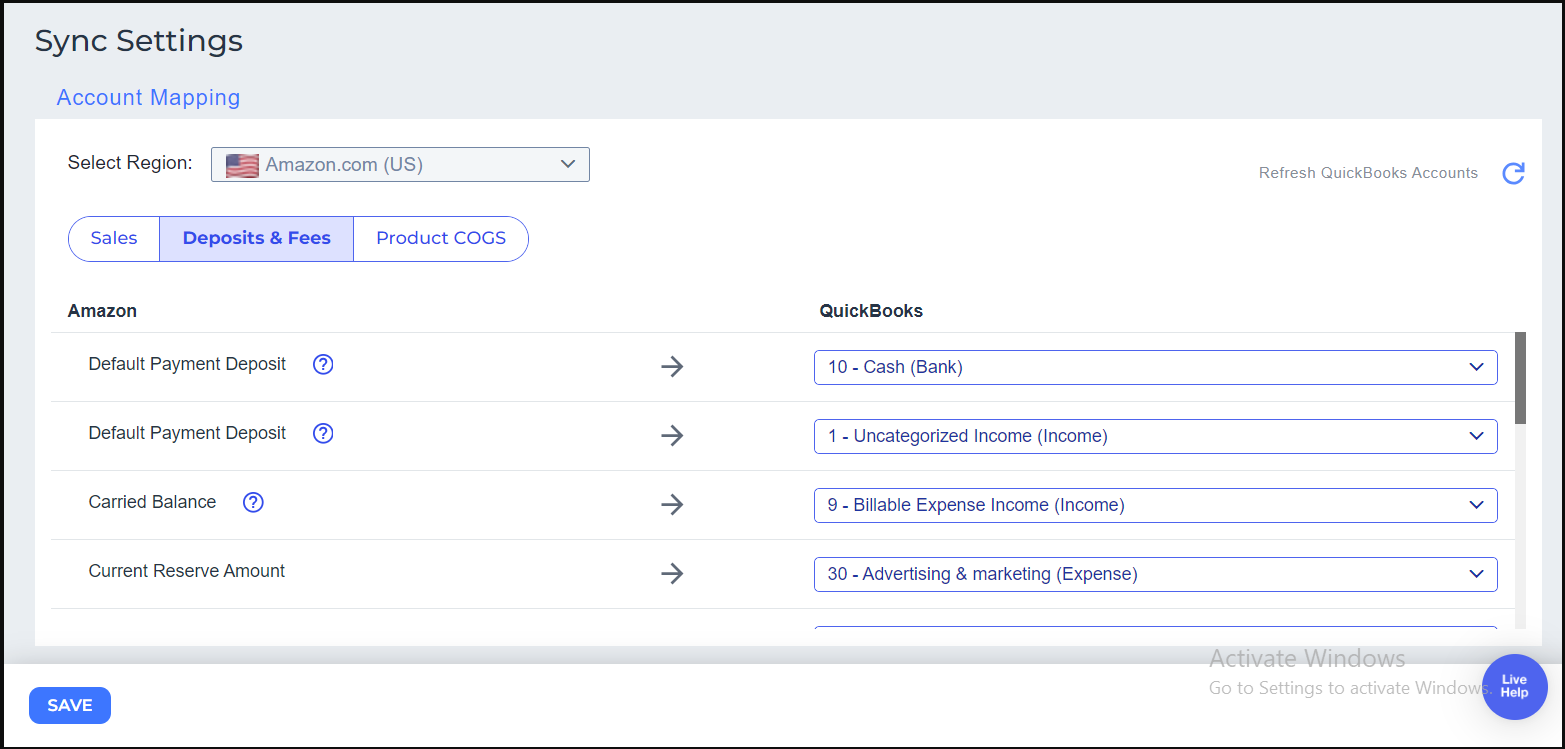Click the arrow icon pointing to Cash (Bank)
This screenshot has width=1565, height=749.
coord(672,367)
